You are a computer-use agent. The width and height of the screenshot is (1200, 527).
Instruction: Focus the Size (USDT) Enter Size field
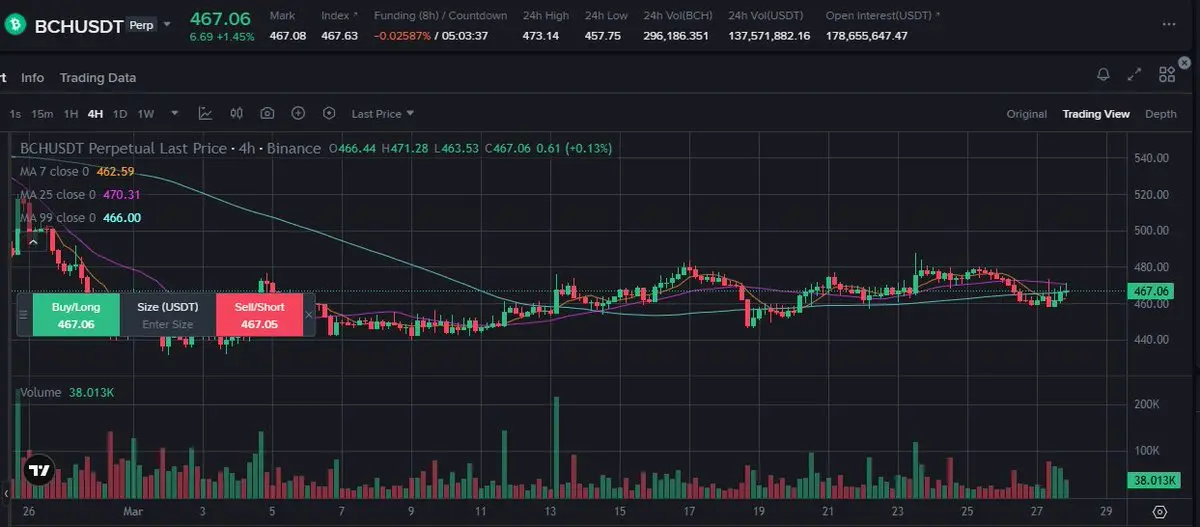[x=168, y=315]
